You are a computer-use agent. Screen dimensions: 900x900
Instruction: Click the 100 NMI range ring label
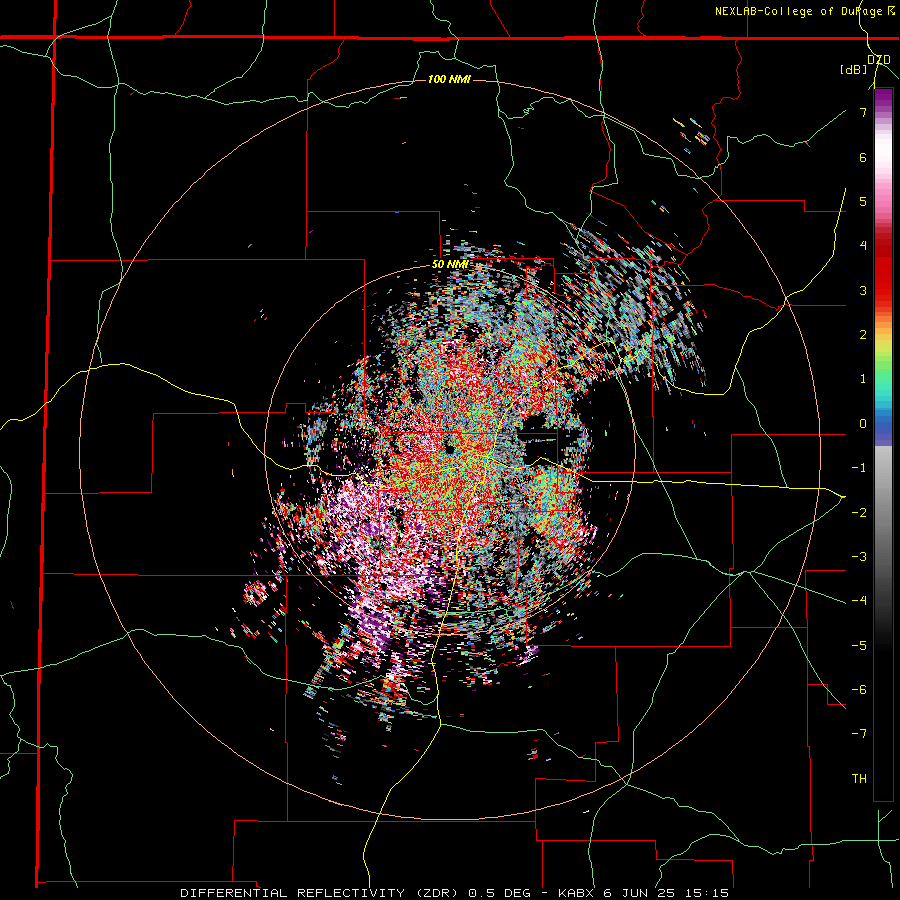pyautogui.click(x=449, y=79)
